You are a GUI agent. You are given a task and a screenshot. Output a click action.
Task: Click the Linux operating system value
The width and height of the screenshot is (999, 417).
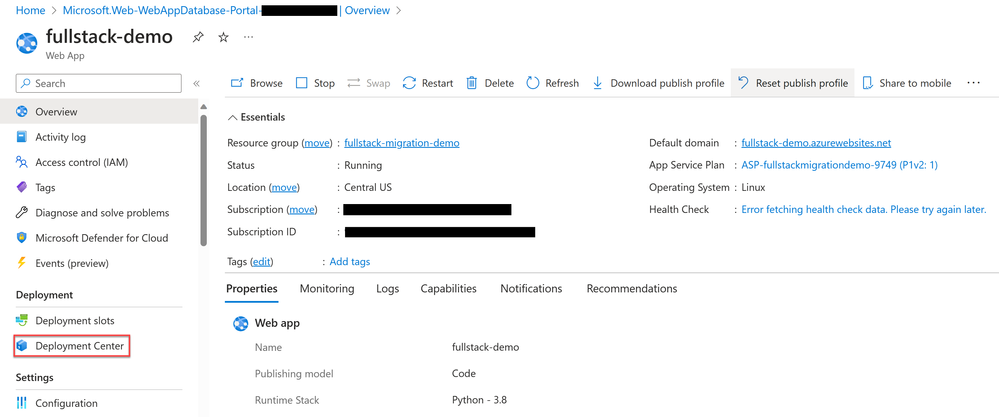coord(754,187)
